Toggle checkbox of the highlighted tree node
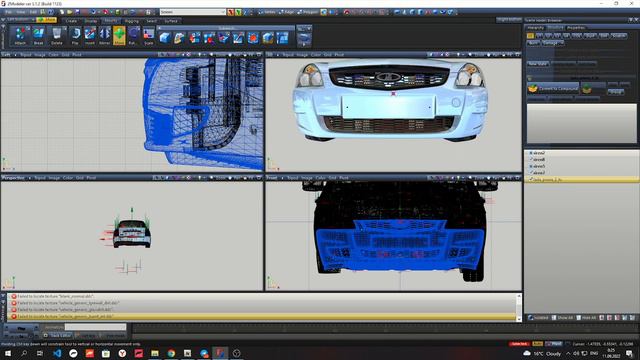 tap(531, 179)
